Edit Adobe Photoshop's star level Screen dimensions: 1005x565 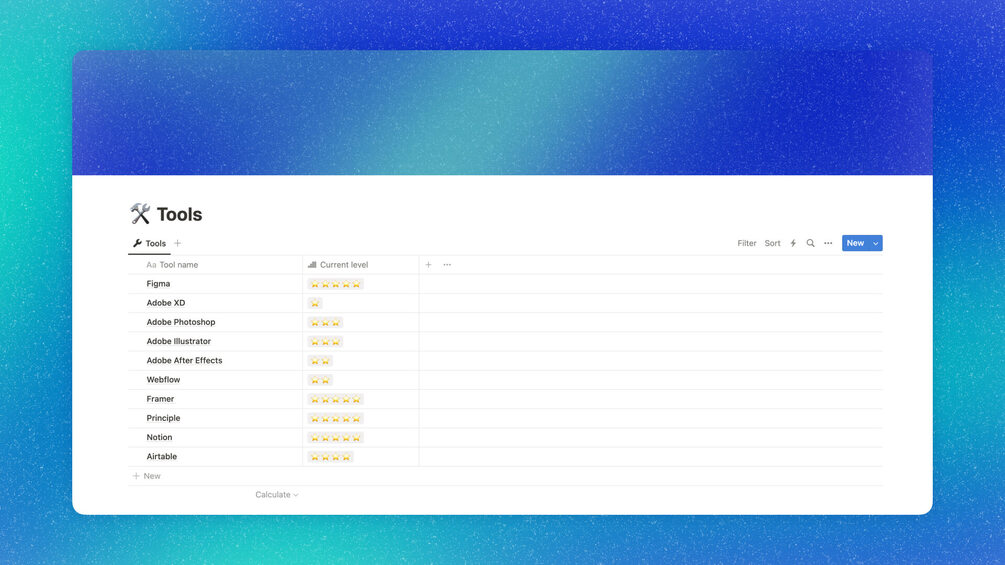tap(325, 322)
